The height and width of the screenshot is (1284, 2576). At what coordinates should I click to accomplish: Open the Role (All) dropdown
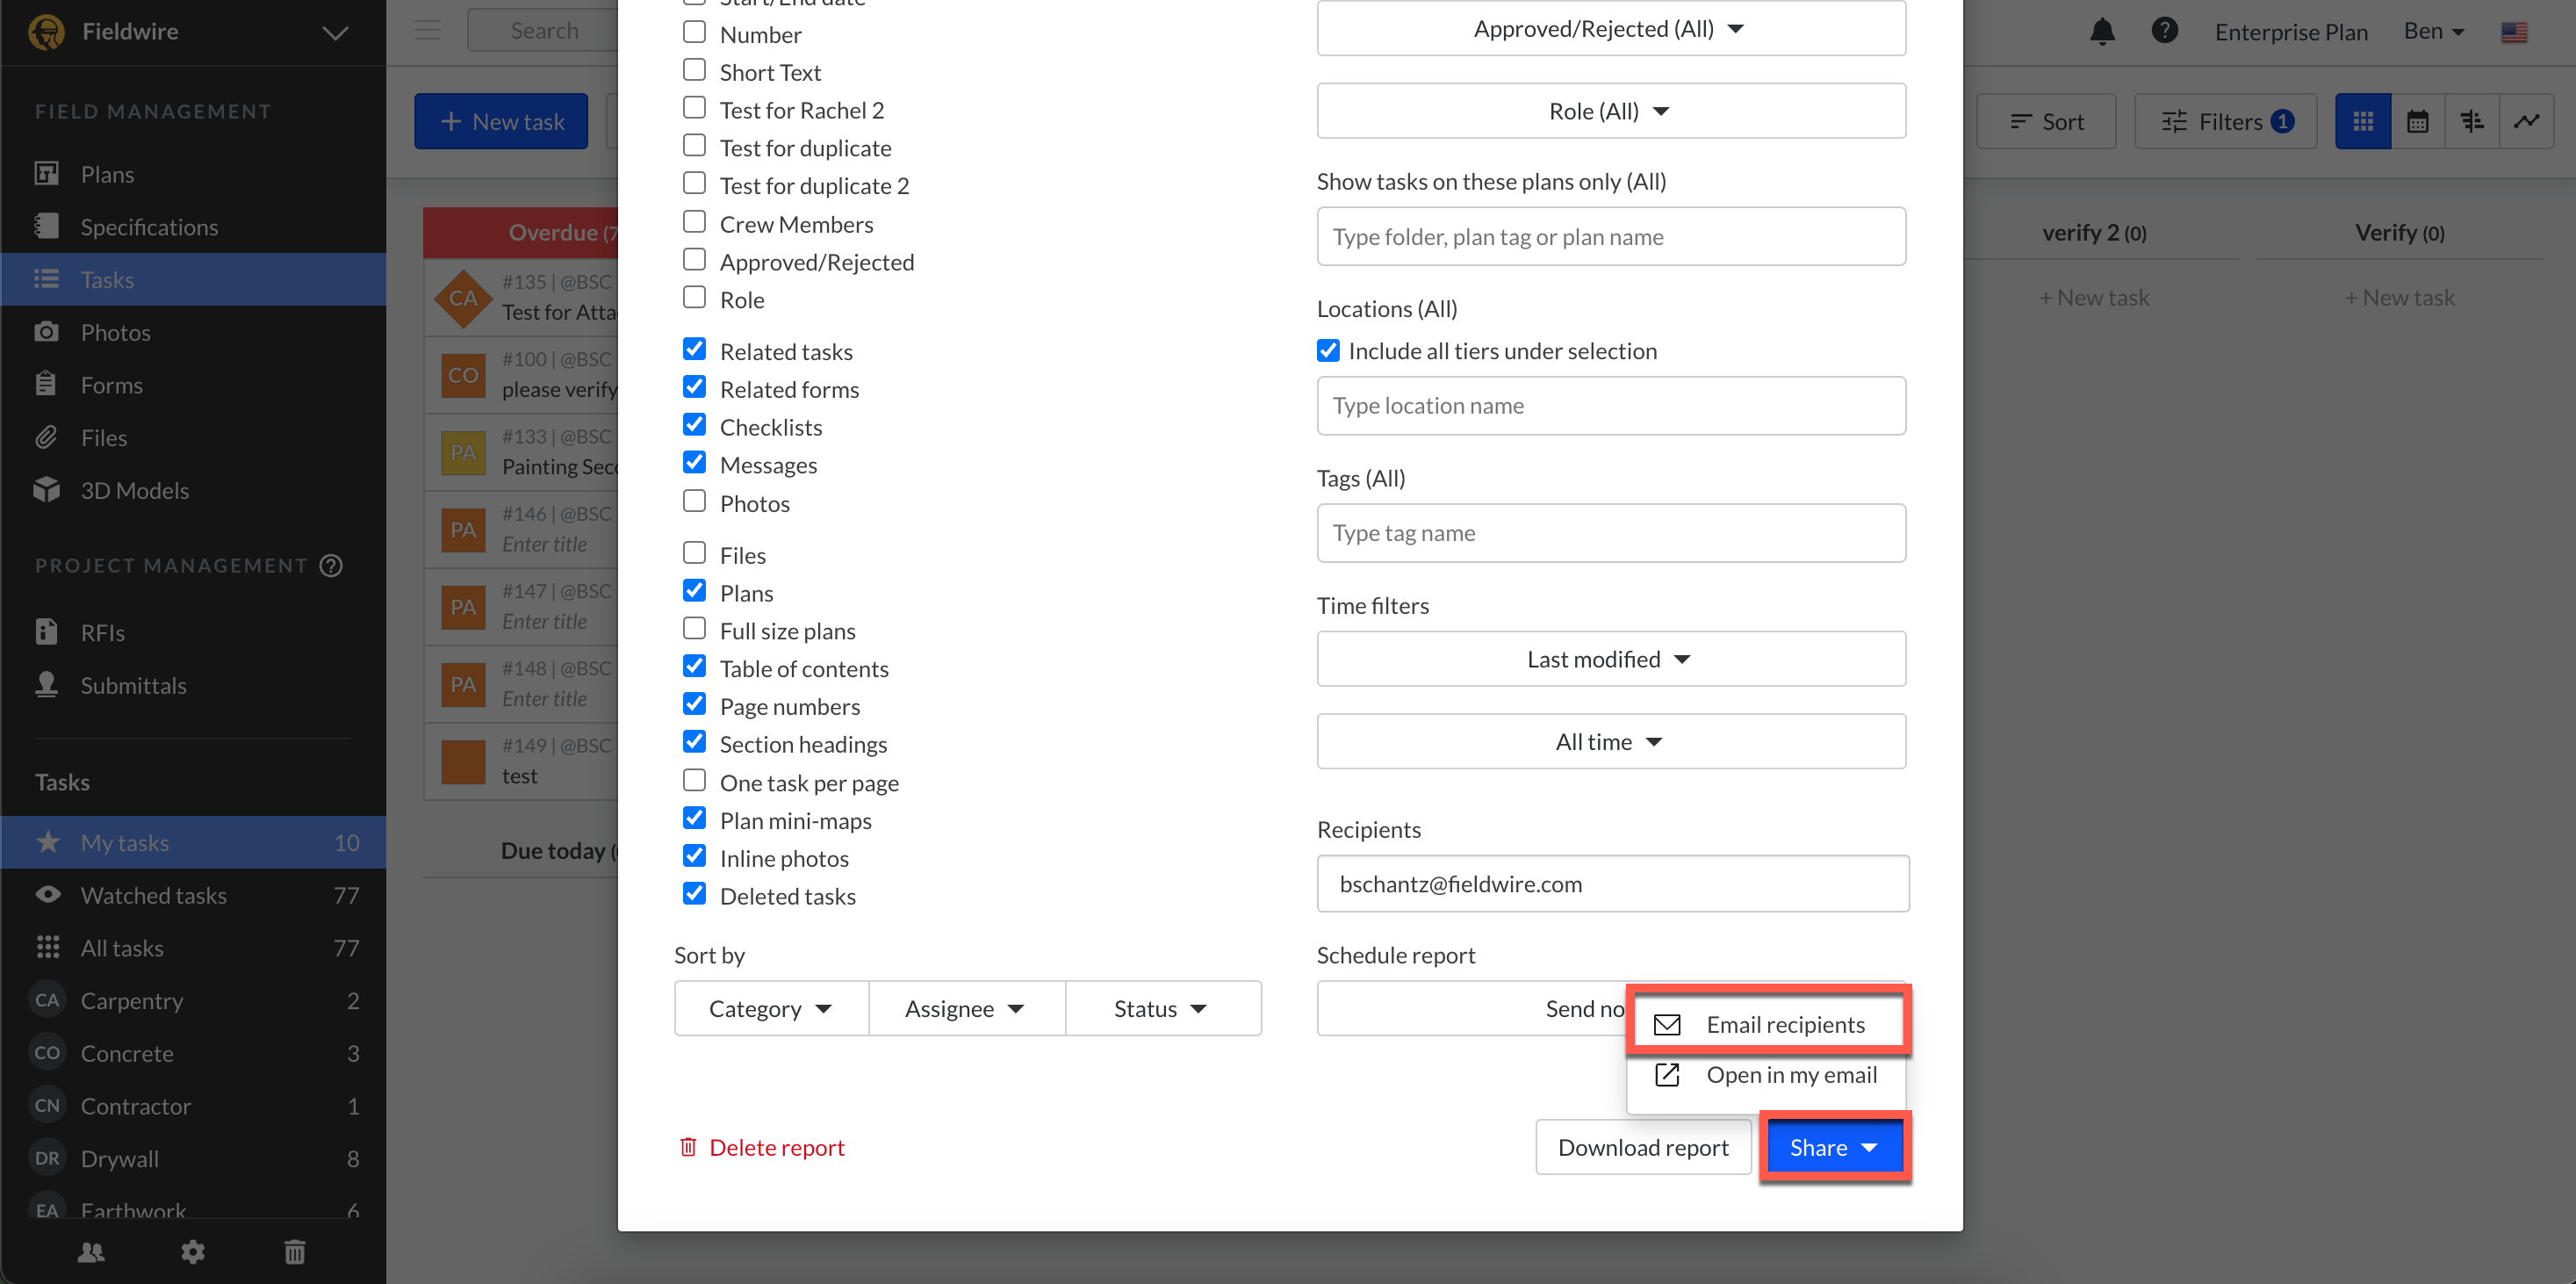coord(1611,110)
